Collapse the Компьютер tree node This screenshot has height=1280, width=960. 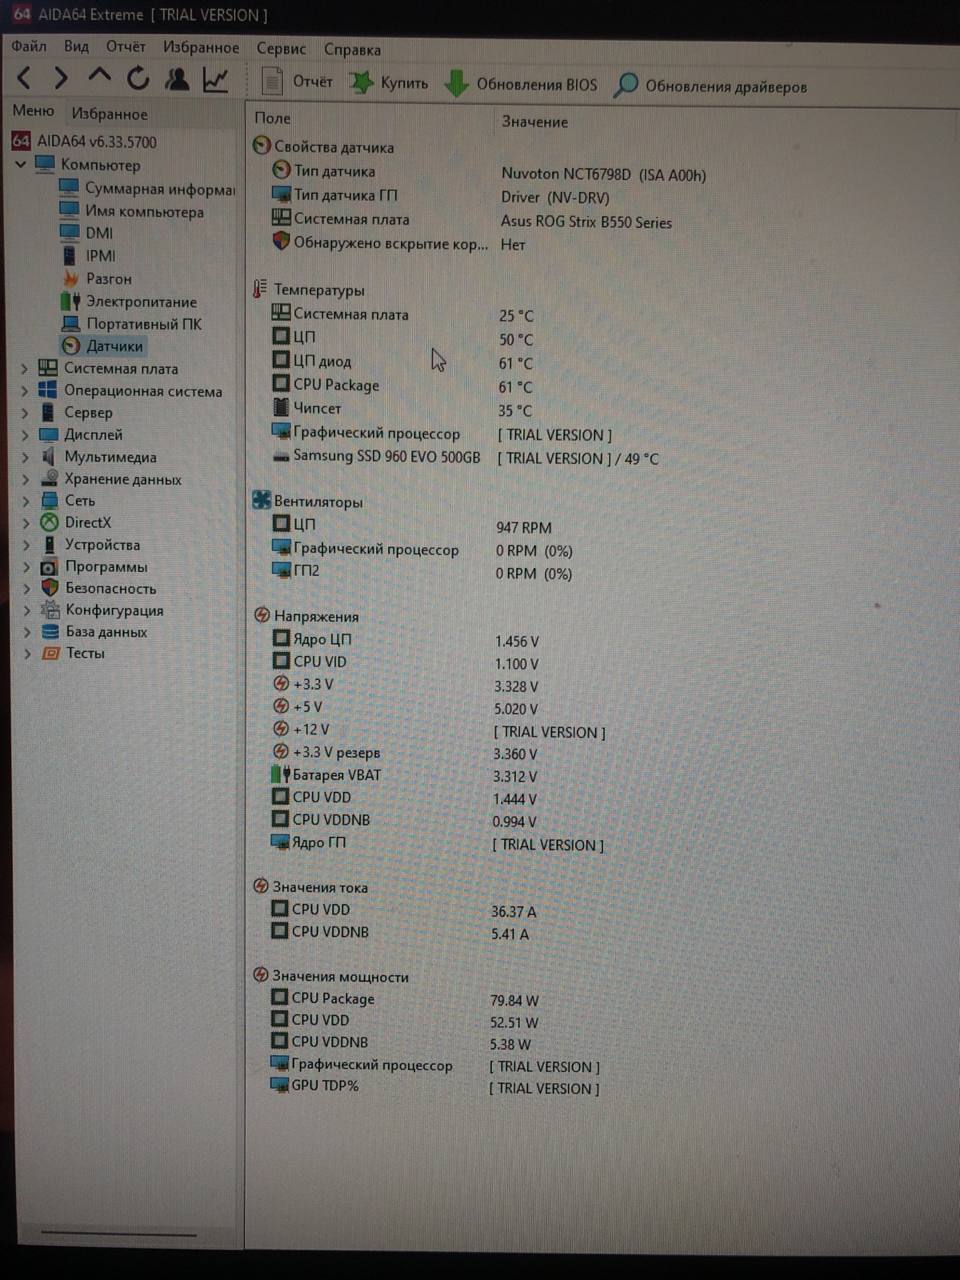pos(21,163)
